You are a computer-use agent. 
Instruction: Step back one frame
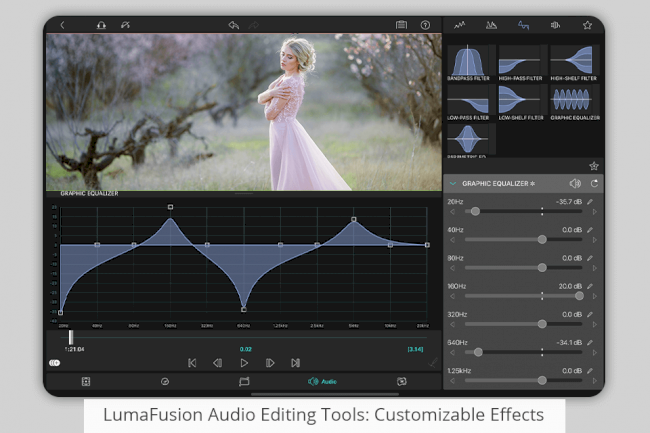pyautogui.click(x=218, y=363)
